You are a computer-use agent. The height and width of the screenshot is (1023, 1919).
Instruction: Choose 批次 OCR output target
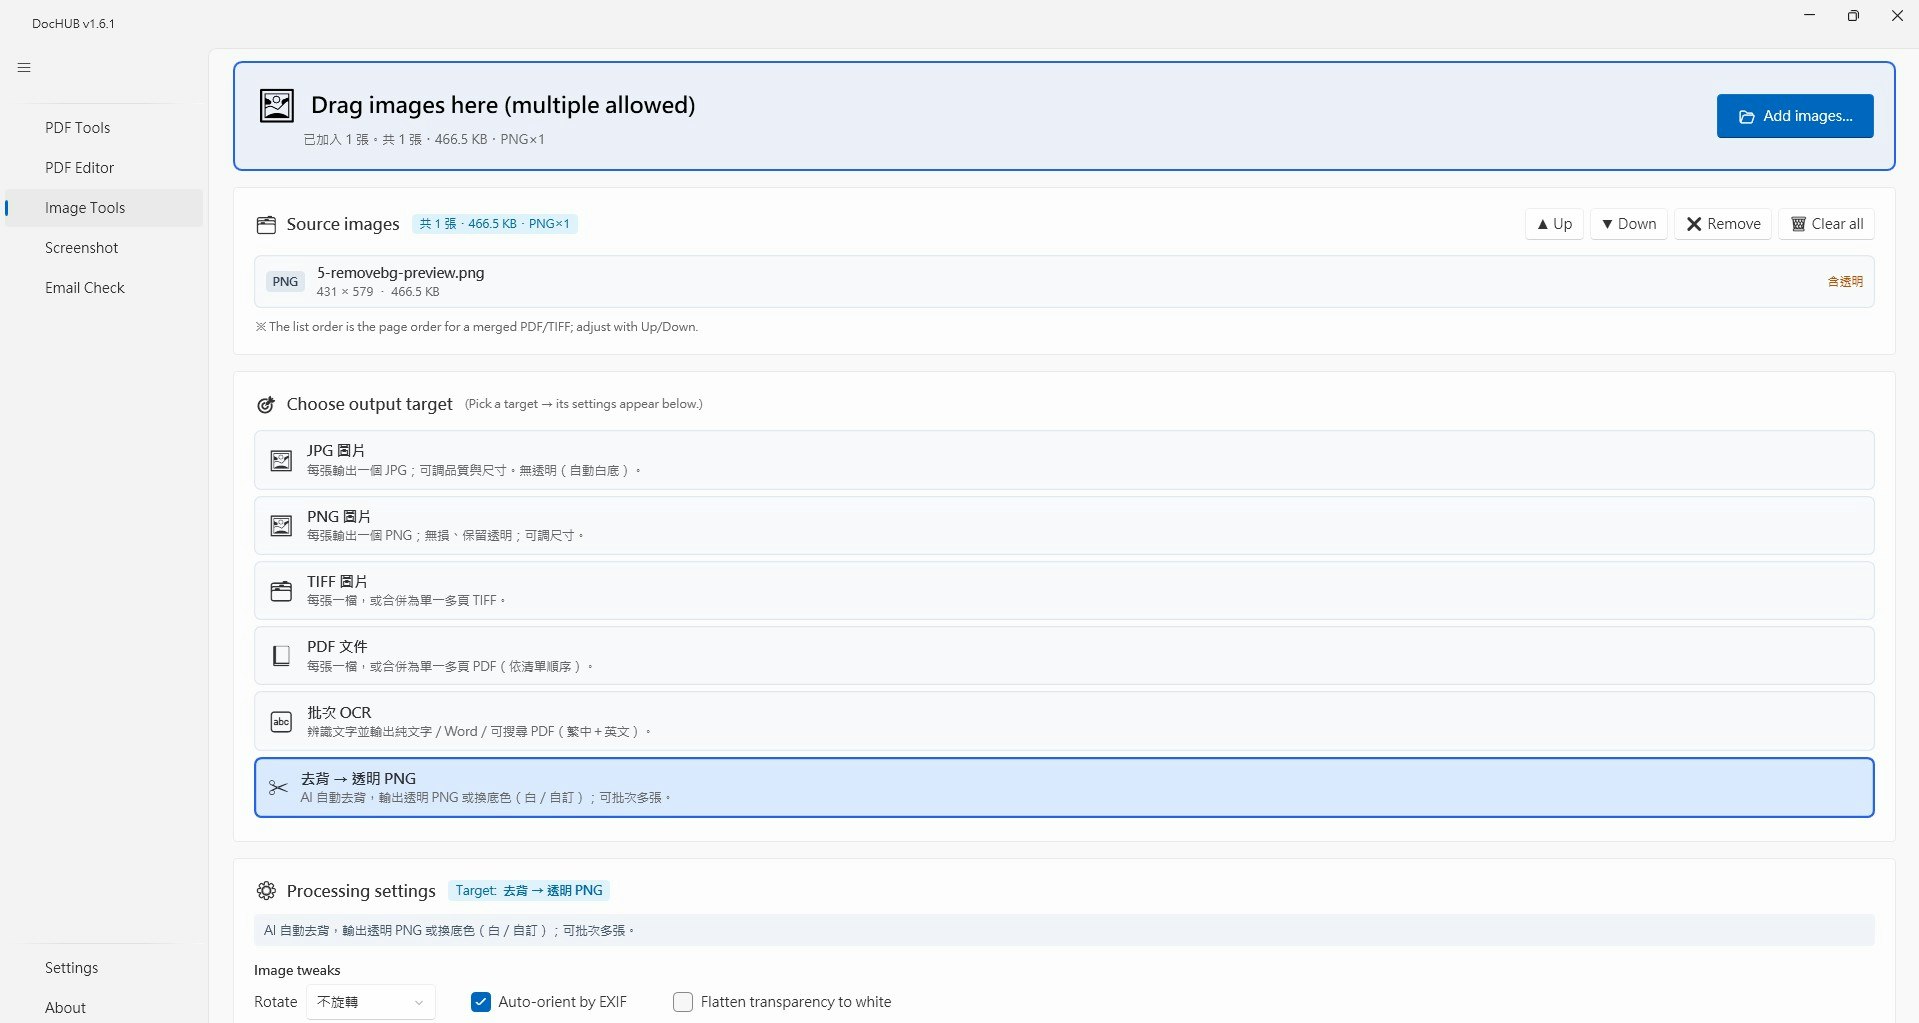point(1064,722)
